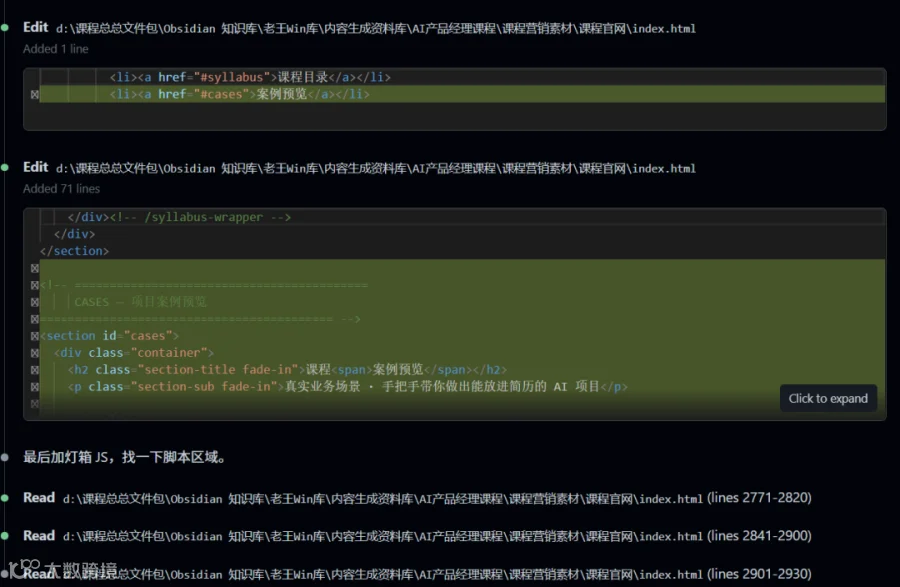The height and width of the screenshot is (587, 900).
Task: Click the grey dot beside the "最后加灯箱 JS" message
Action: (x=5, y=457)
